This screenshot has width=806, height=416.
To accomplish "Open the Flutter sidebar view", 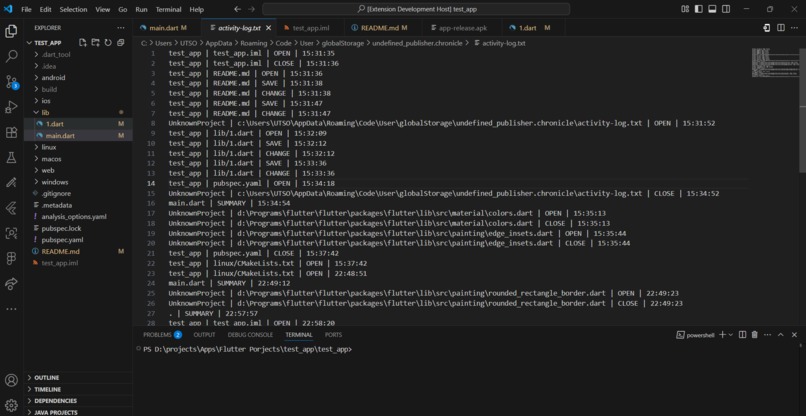I will [x=11, y=208].
